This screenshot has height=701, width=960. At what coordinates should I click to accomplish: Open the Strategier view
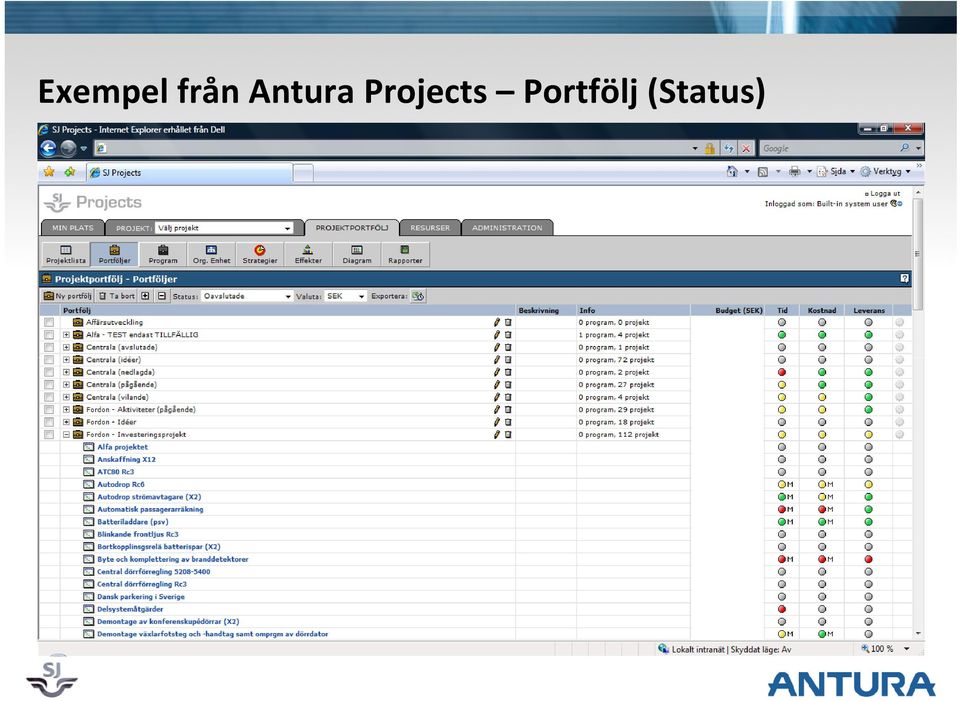pyautogui.click(x=260, y=254)
